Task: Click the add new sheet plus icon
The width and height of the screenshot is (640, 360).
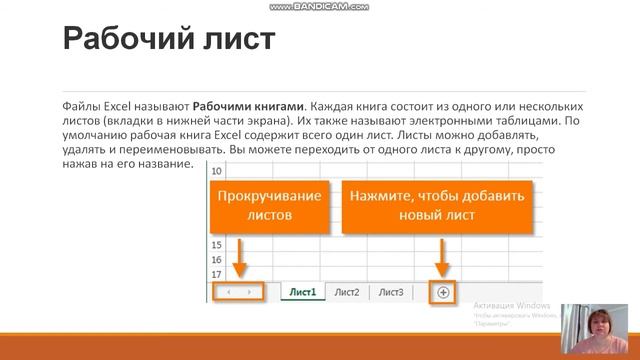Action: [443, 292]
